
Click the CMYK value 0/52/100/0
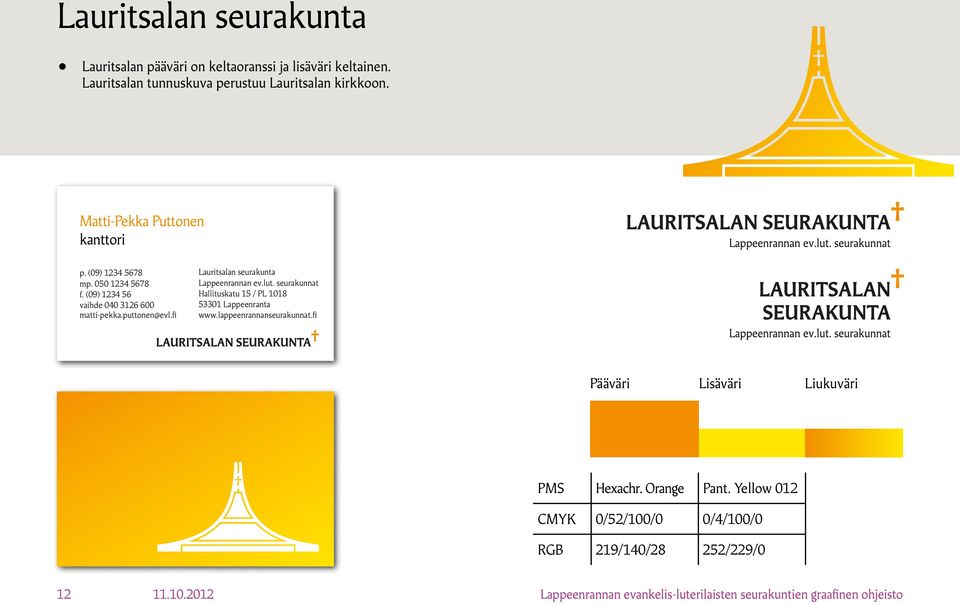(629, 519)
